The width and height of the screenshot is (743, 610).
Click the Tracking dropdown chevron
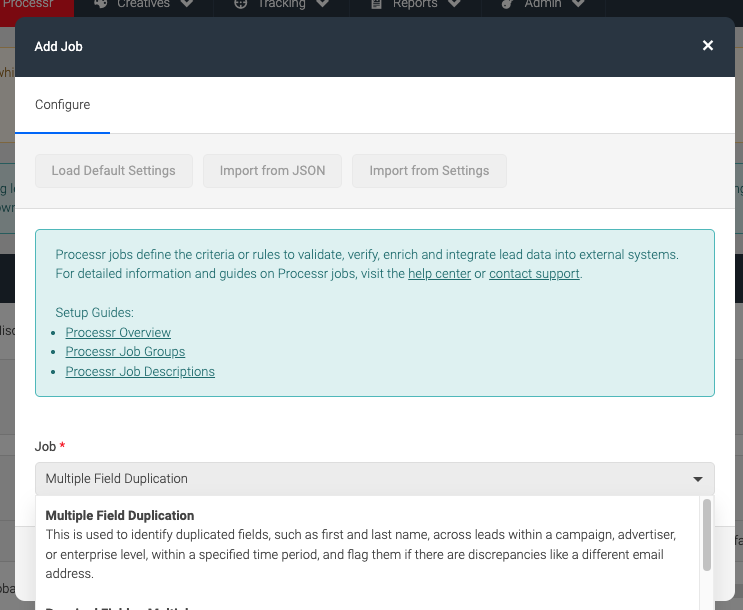323,4
